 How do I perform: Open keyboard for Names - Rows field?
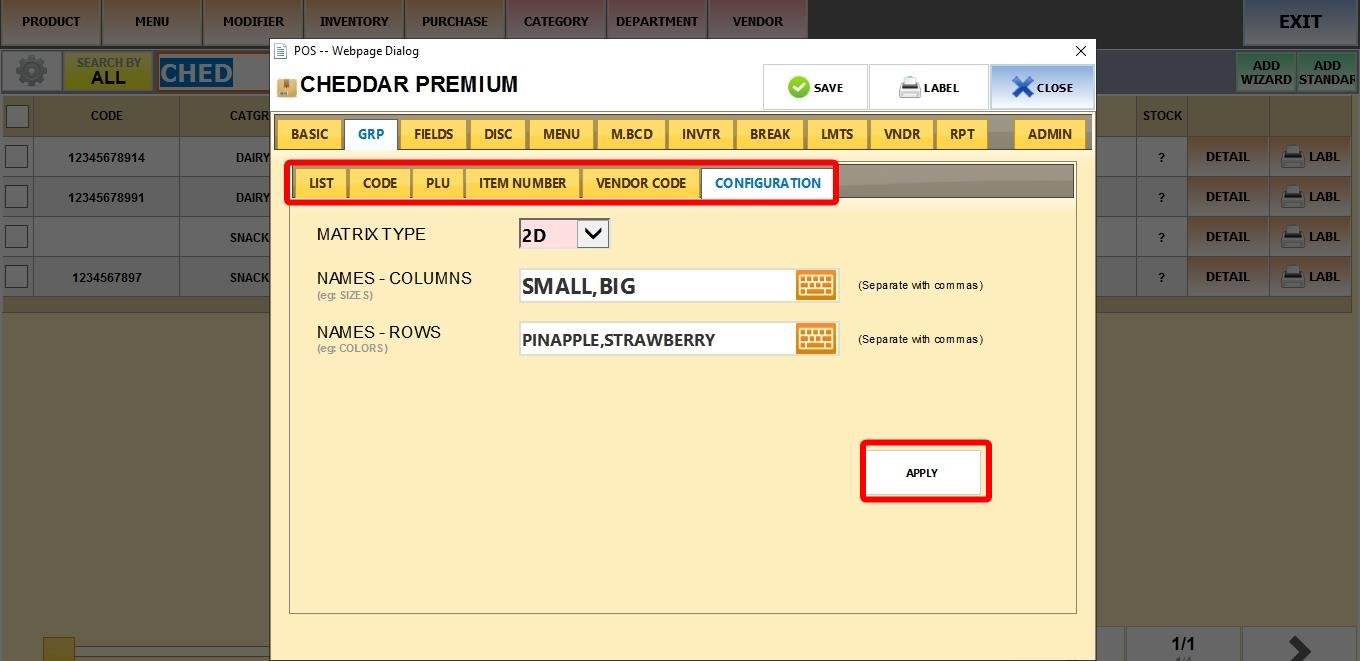pyautogui.click(x=816, y=339)
